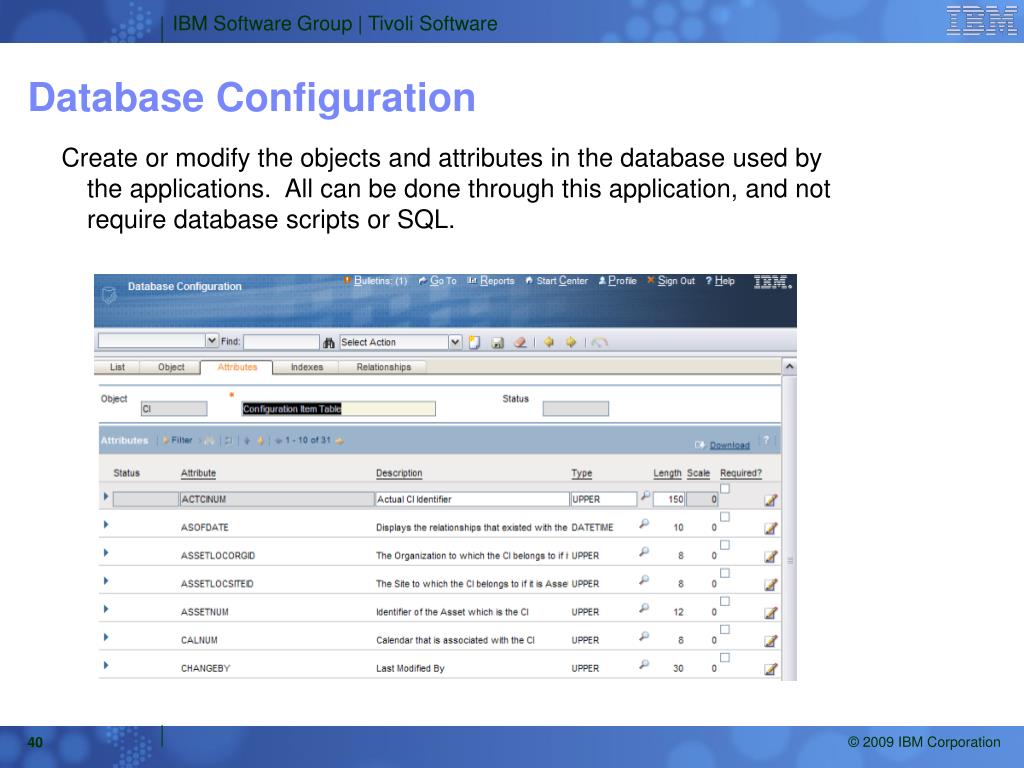Click the Sign Out link
Image resolution: width=1024 pixels, height=768 pixels.
click(x=671, y=281)
